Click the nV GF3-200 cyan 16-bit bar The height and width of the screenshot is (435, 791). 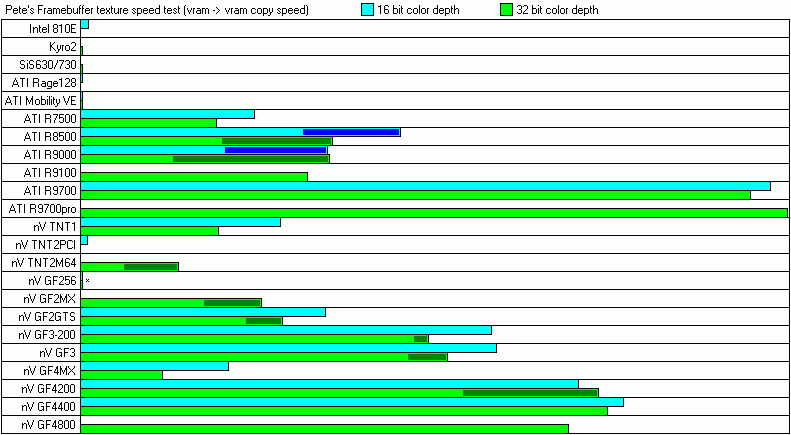(286, 330)
